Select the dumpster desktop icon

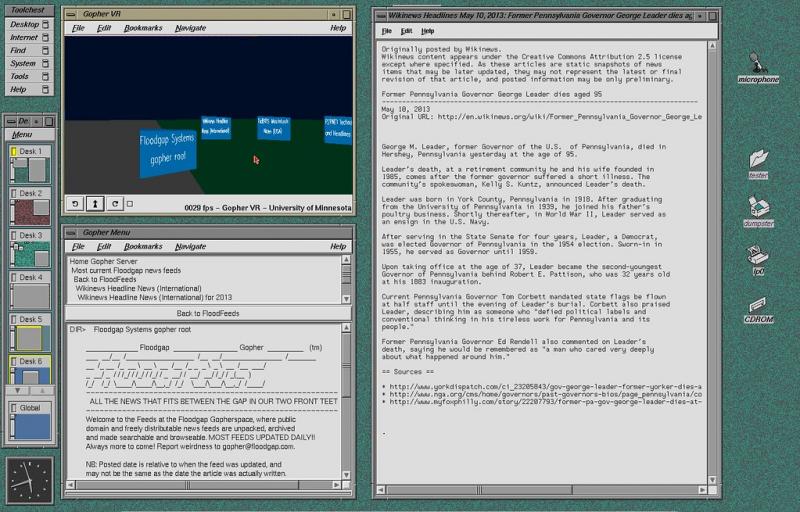coord(758,211)
